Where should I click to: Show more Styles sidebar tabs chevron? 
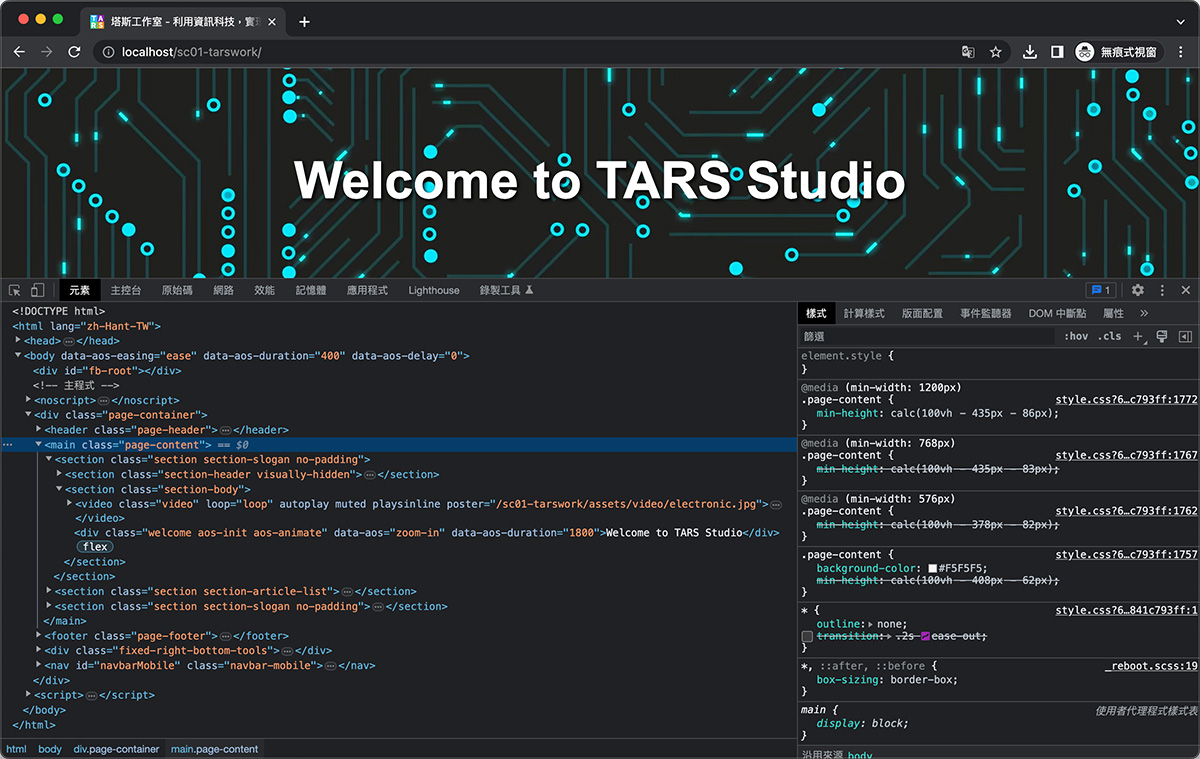click(x=1144, y=313)
